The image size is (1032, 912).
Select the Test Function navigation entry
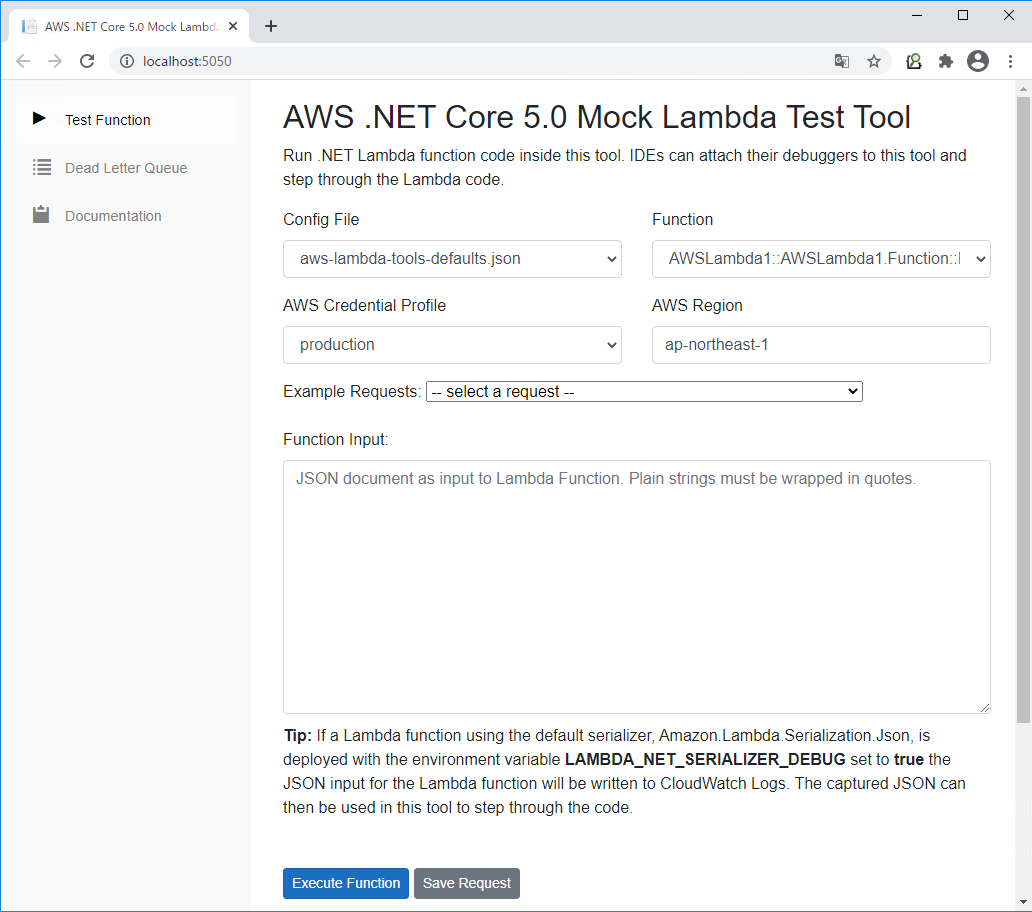pos(107,119)
